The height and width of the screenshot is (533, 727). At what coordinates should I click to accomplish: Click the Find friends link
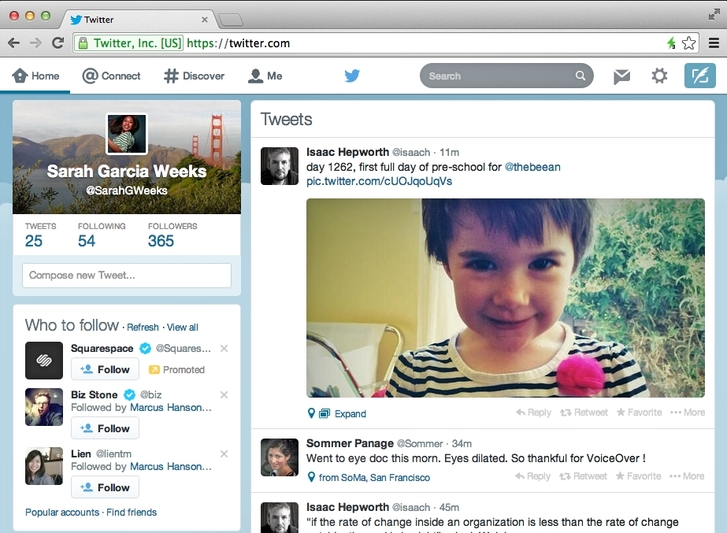pos(131,512)
